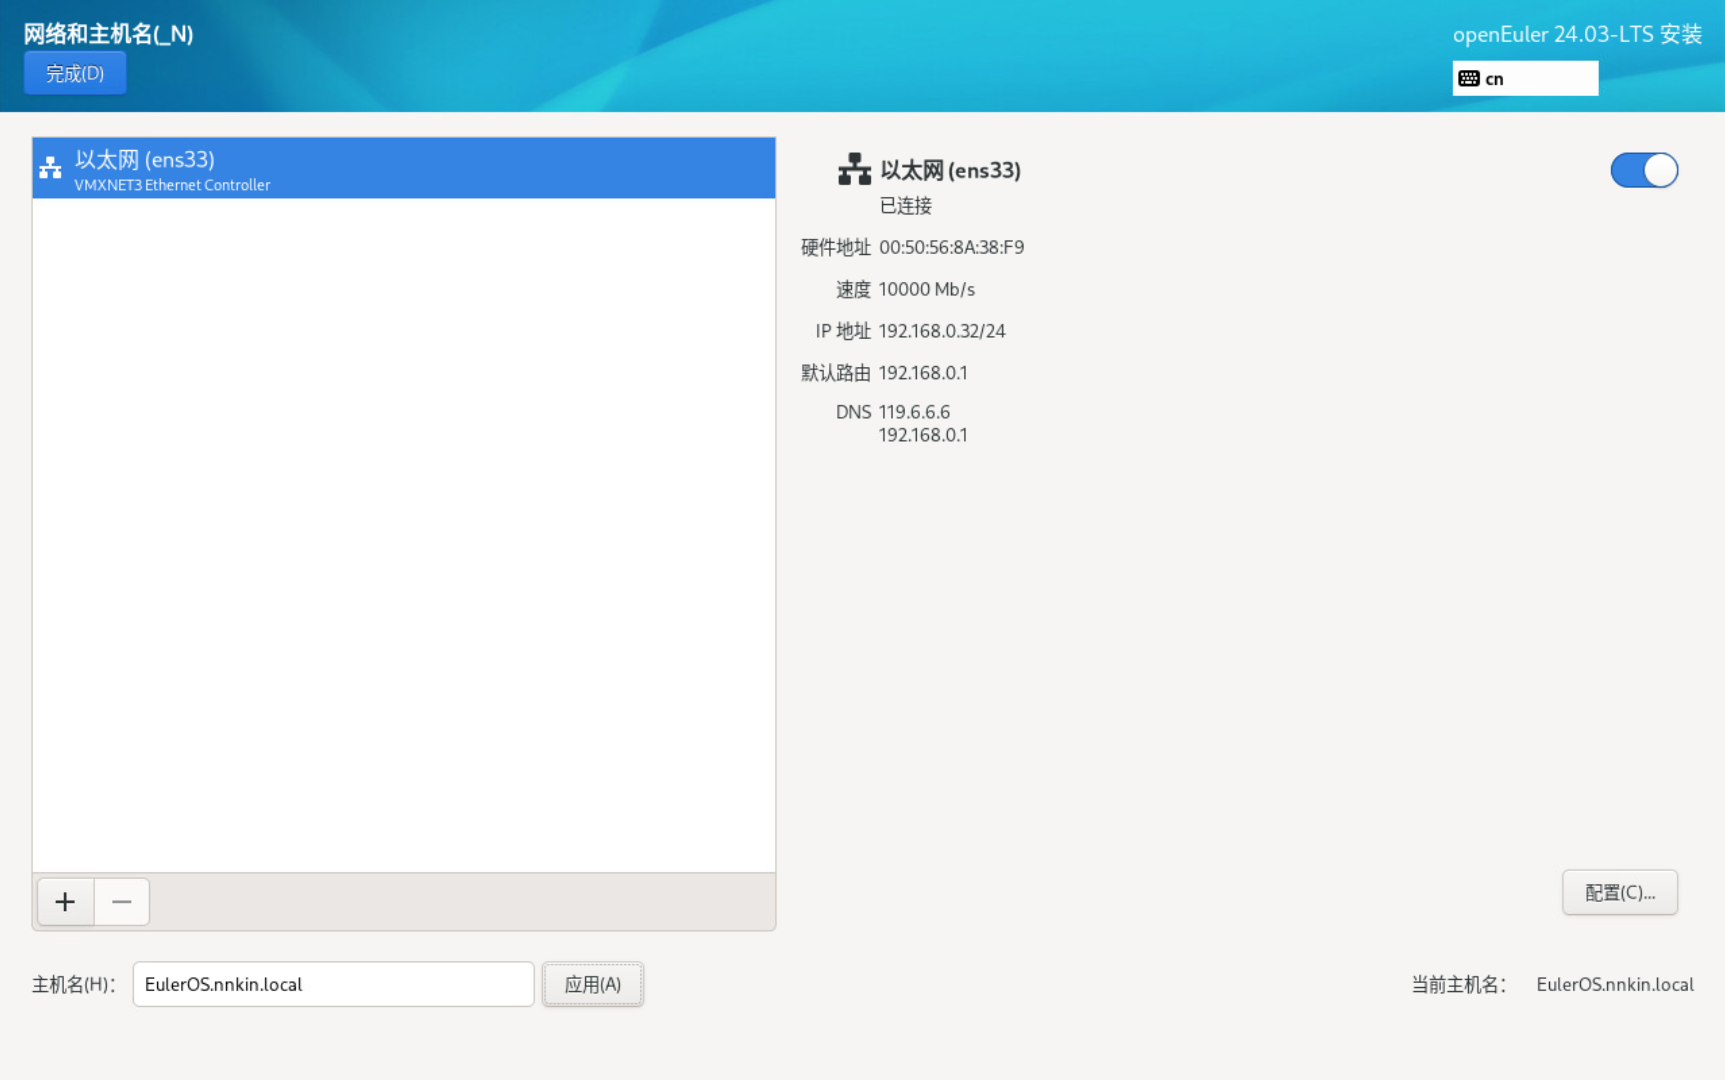Add a new network device with plus button
1725x1080 pixels.
click(65, 902)
